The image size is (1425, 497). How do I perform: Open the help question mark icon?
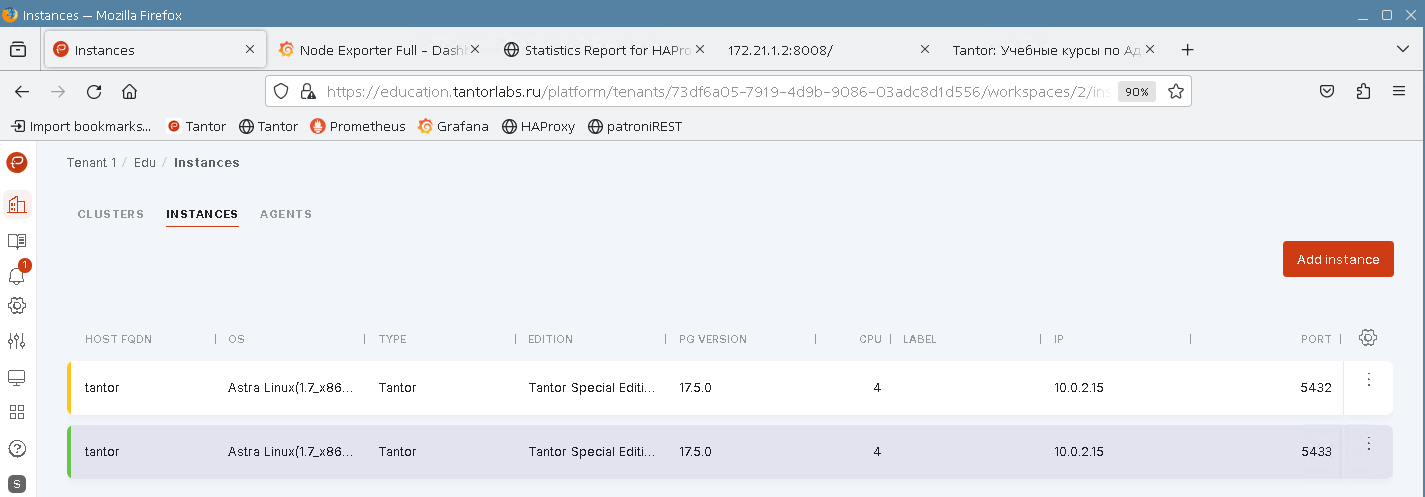pyautogui.click(x=16, y=448)
